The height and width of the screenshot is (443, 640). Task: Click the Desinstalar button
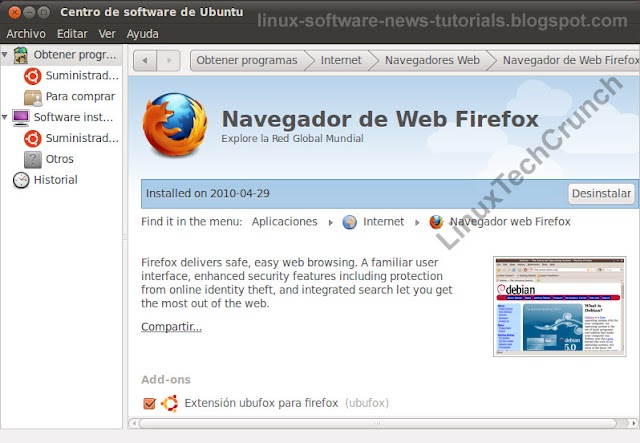(601, 194)
